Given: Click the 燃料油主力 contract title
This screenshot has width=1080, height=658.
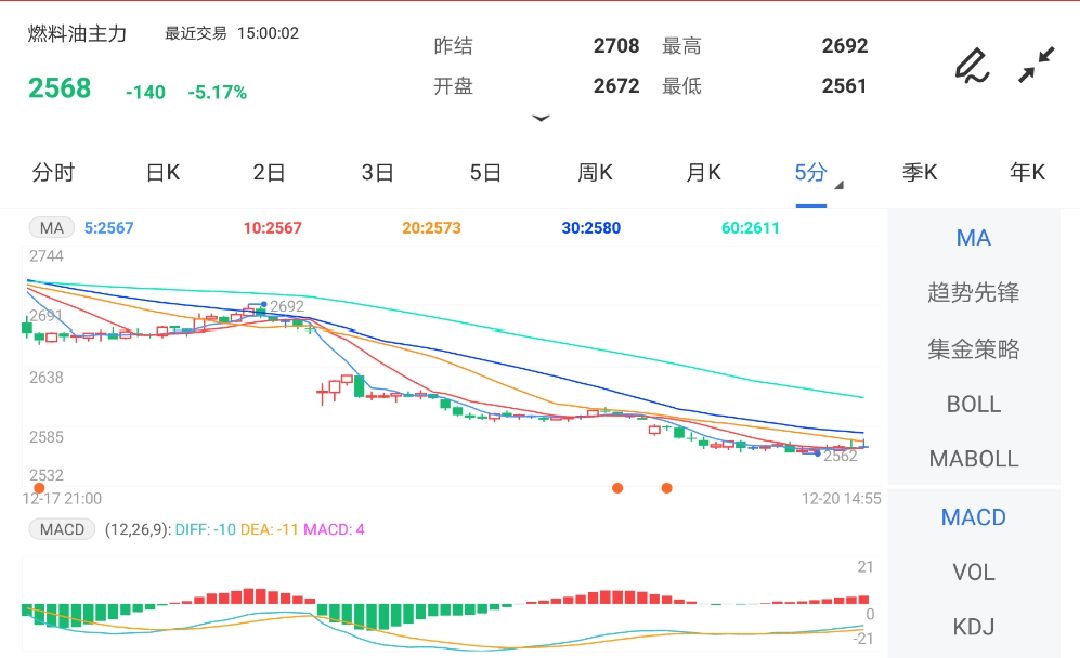Looking at the screenshot, I should (77, 34).
